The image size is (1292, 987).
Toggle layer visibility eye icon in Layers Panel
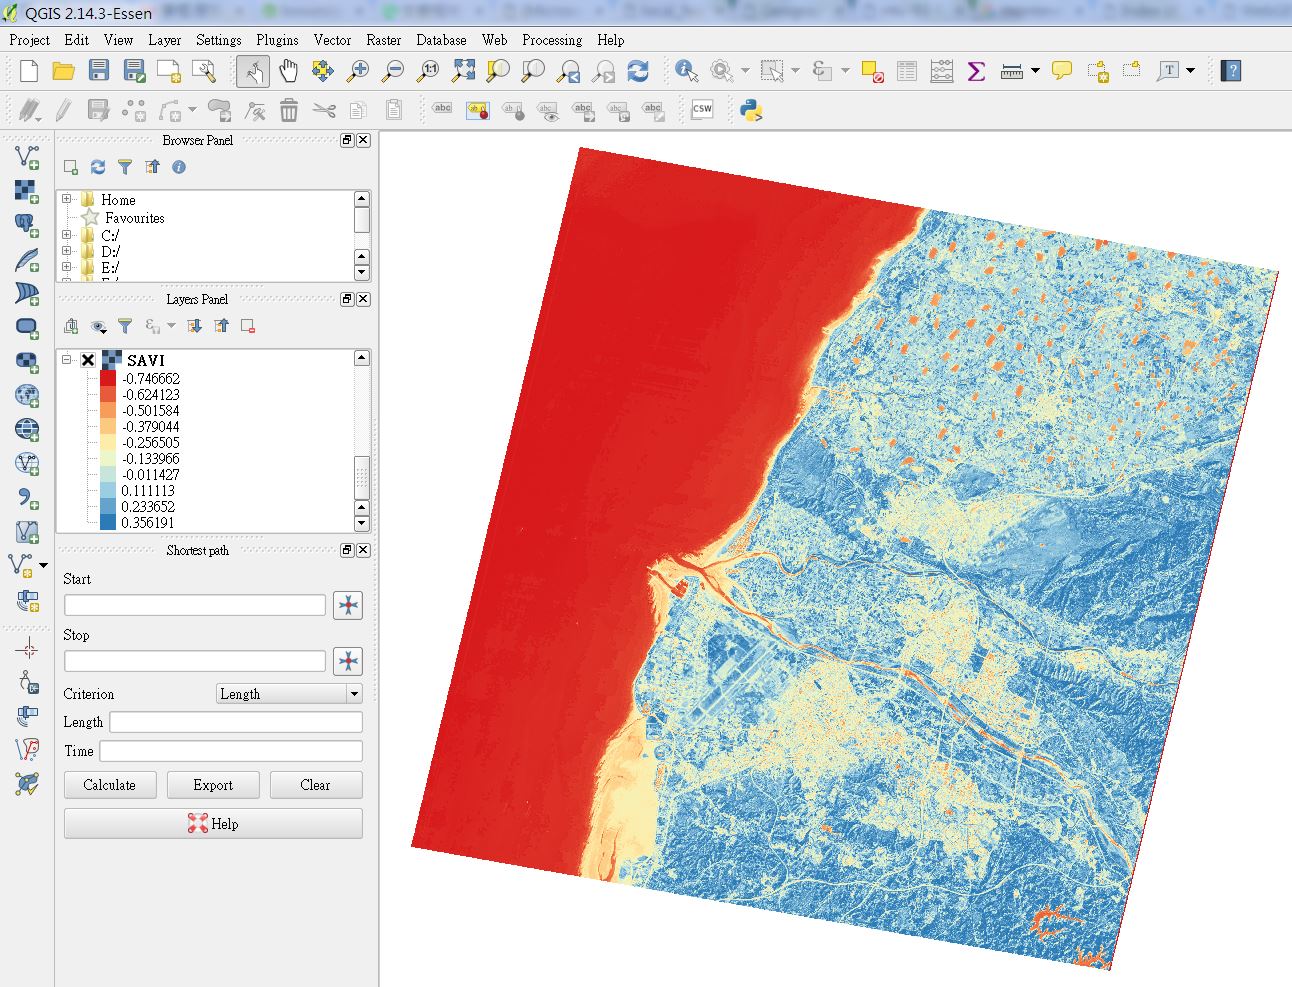(98, 326)
